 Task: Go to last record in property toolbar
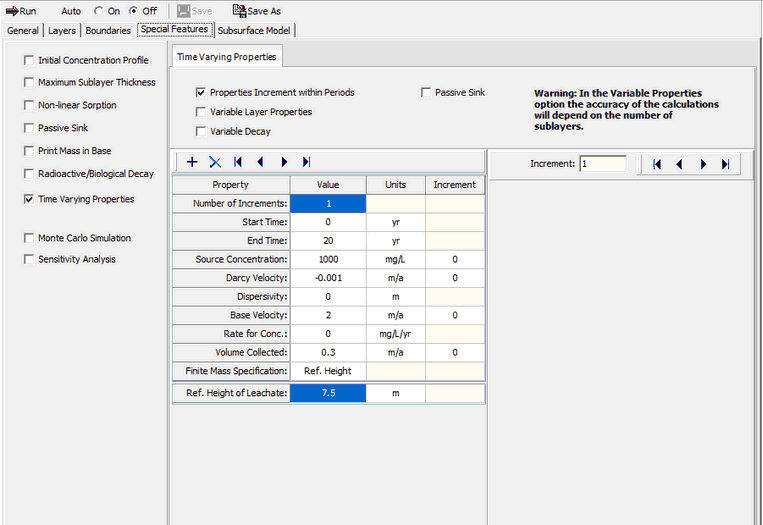pyautogui.click(x=306, y=161)
